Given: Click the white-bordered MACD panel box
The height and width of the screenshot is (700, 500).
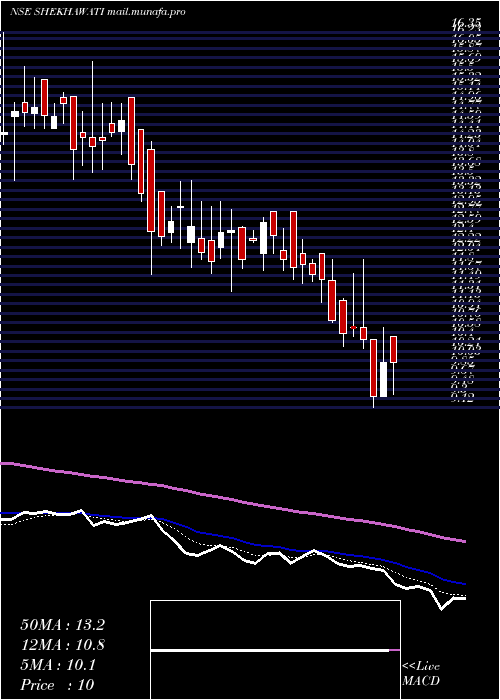Looking at the screenshot, I should (x=275, y=650).
